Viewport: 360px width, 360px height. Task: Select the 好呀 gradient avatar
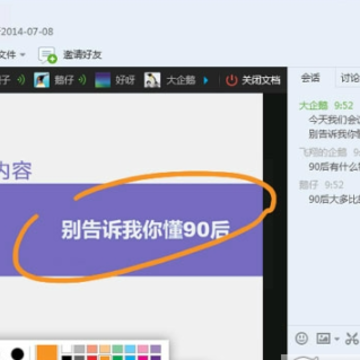pos(102,80)
